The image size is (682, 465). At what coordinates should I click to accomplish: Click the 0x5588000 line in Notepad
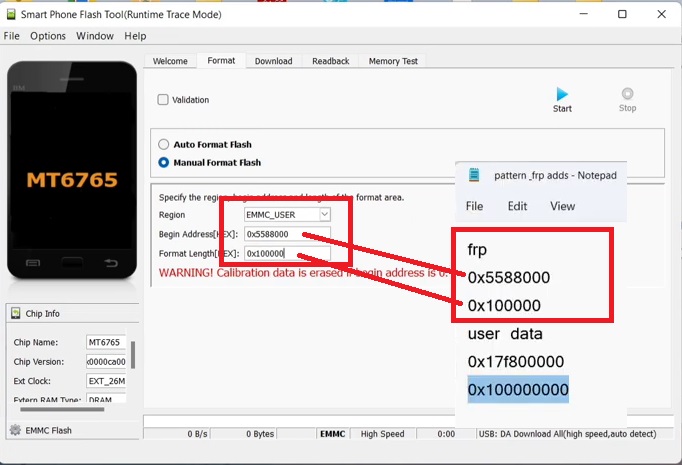tap(508, 277)
